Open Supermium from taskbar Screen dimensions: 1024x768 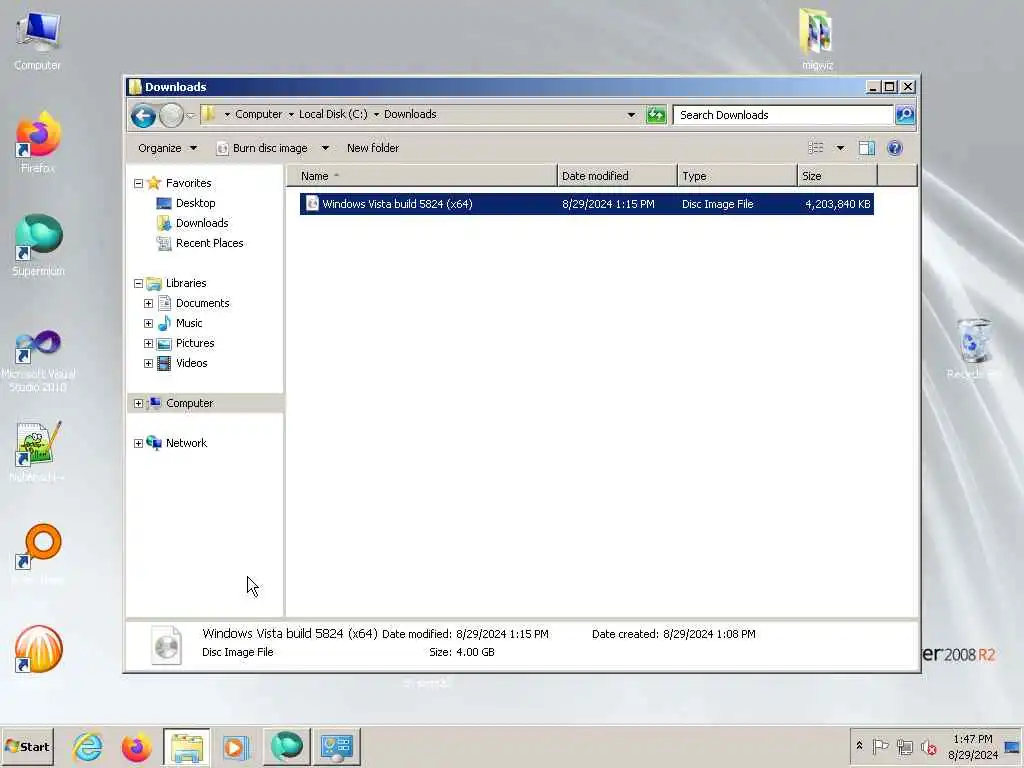[x=287, y=746]
